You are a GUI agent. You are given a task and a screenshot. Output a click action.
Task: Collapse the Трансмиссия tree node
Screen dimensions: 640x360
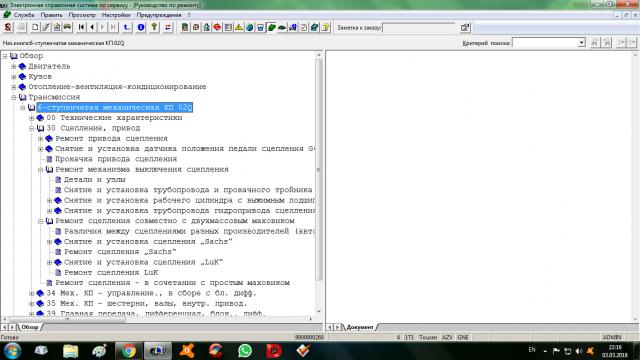[14, 97]
